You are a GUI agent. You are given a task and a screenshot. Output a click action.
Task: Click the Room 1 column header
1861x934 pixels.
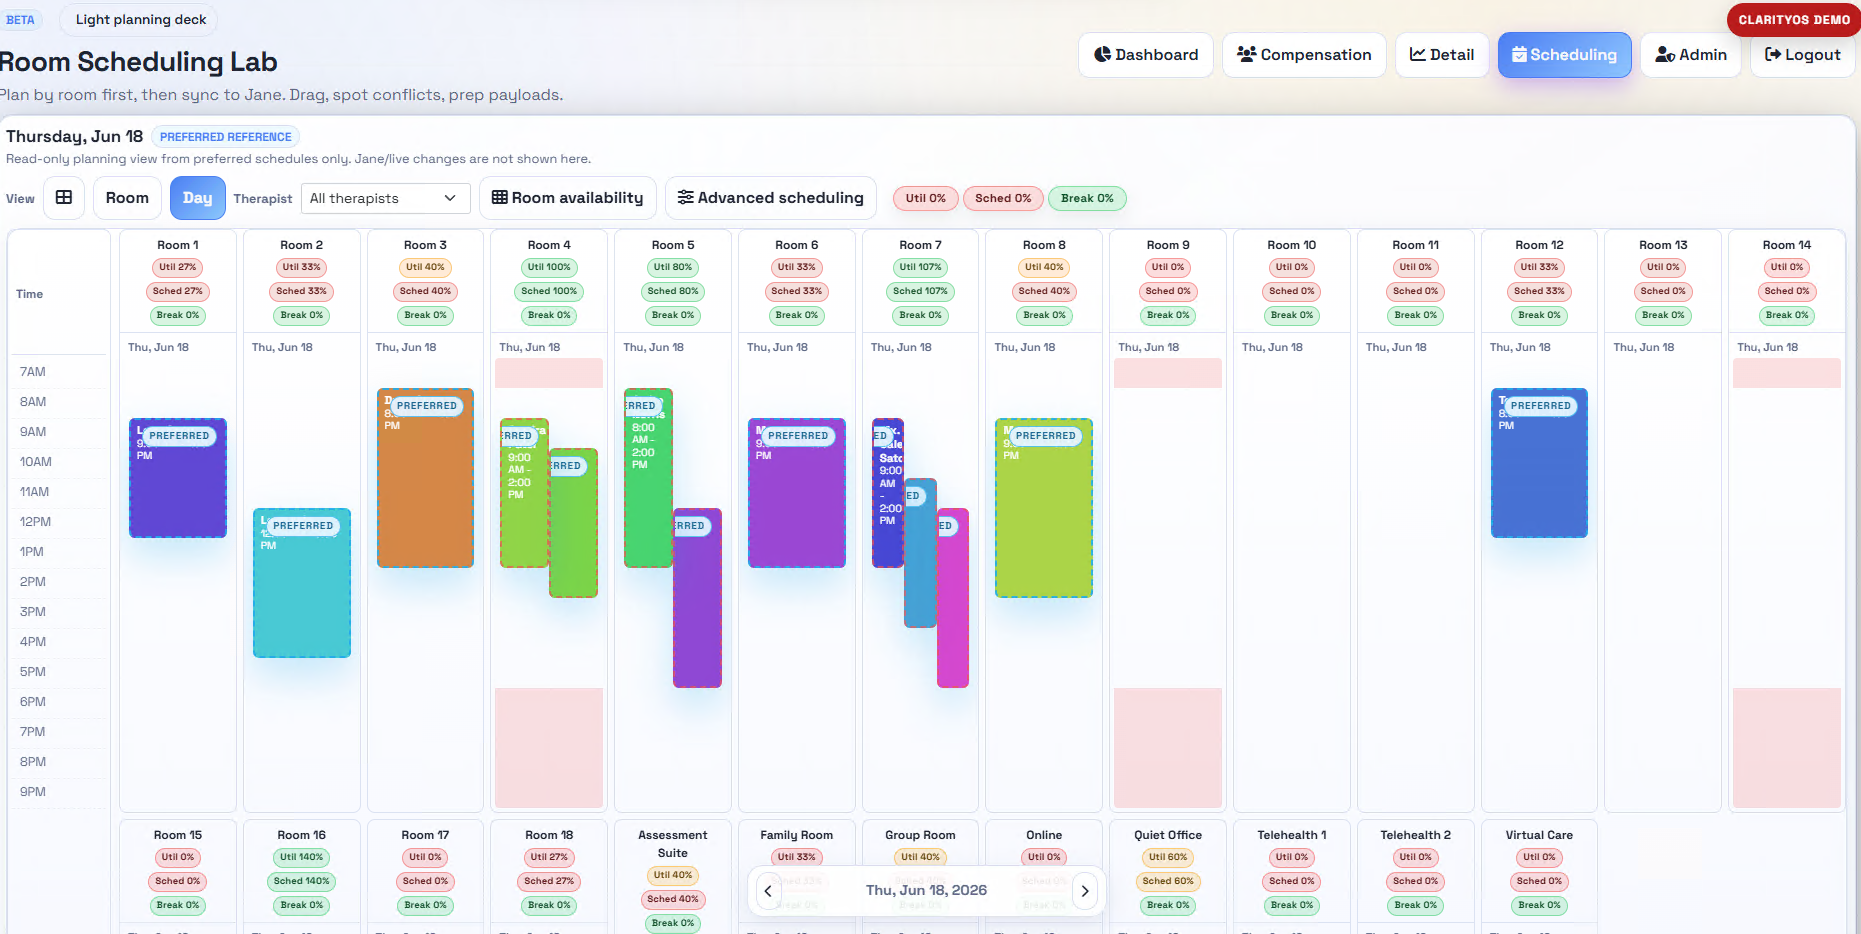[178, 245]
